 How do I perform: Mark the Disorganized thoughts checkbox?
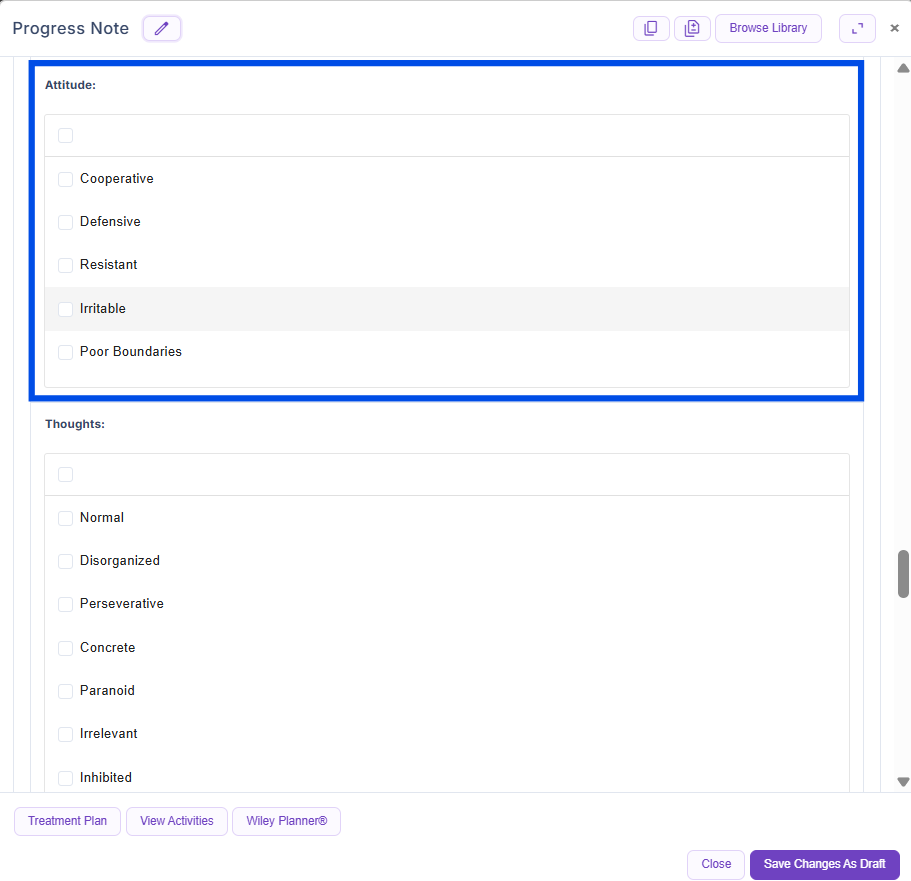pyautogui.click(x=65, y=561)
